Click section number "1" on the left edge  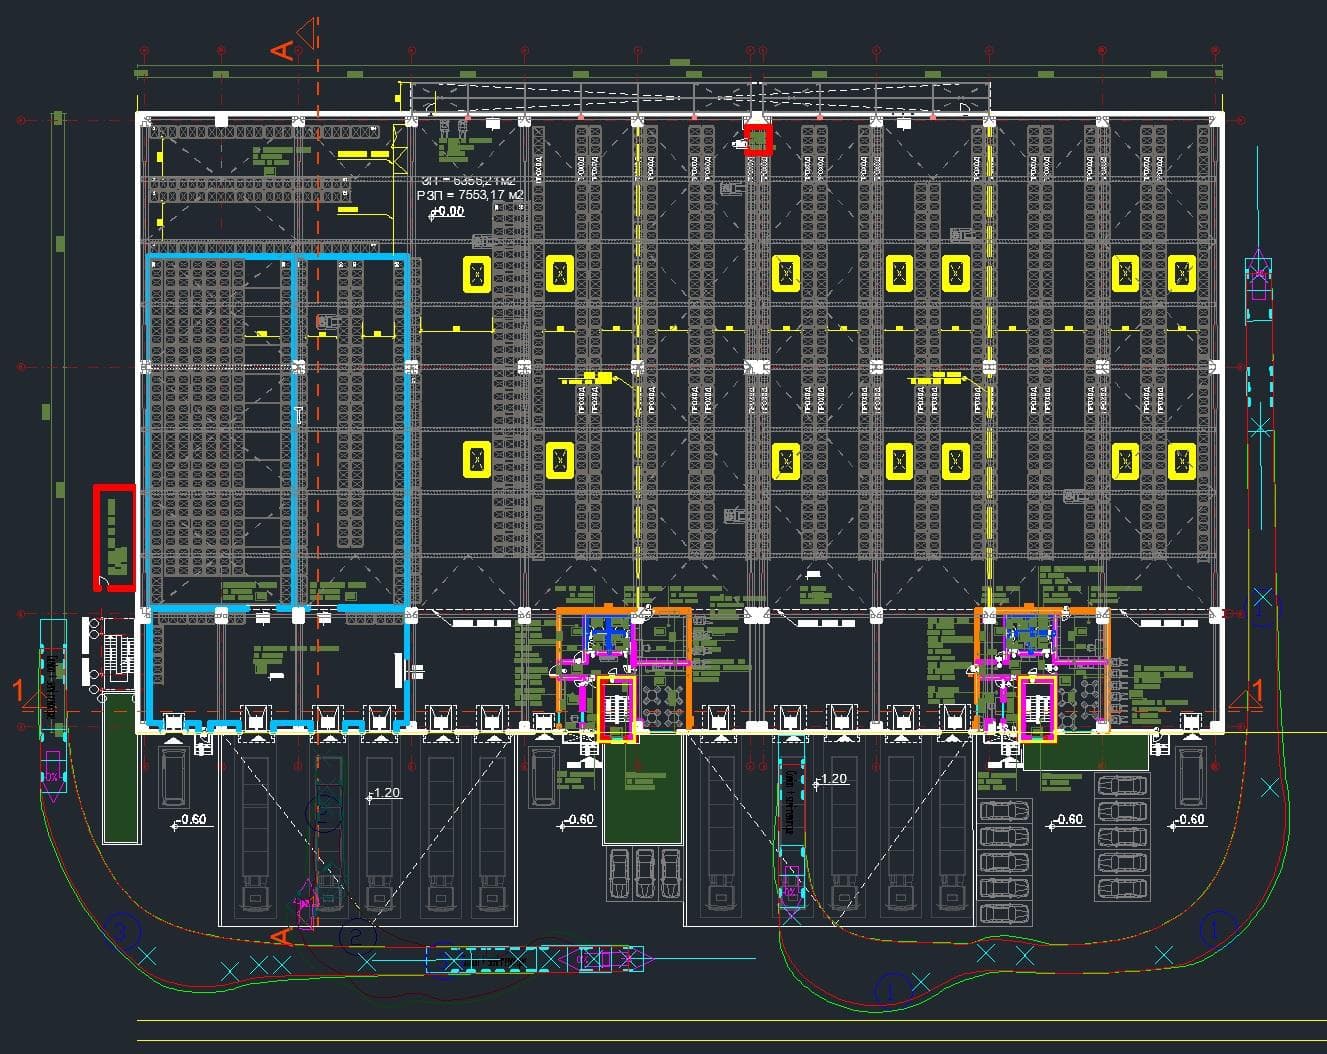click(17, 690)
